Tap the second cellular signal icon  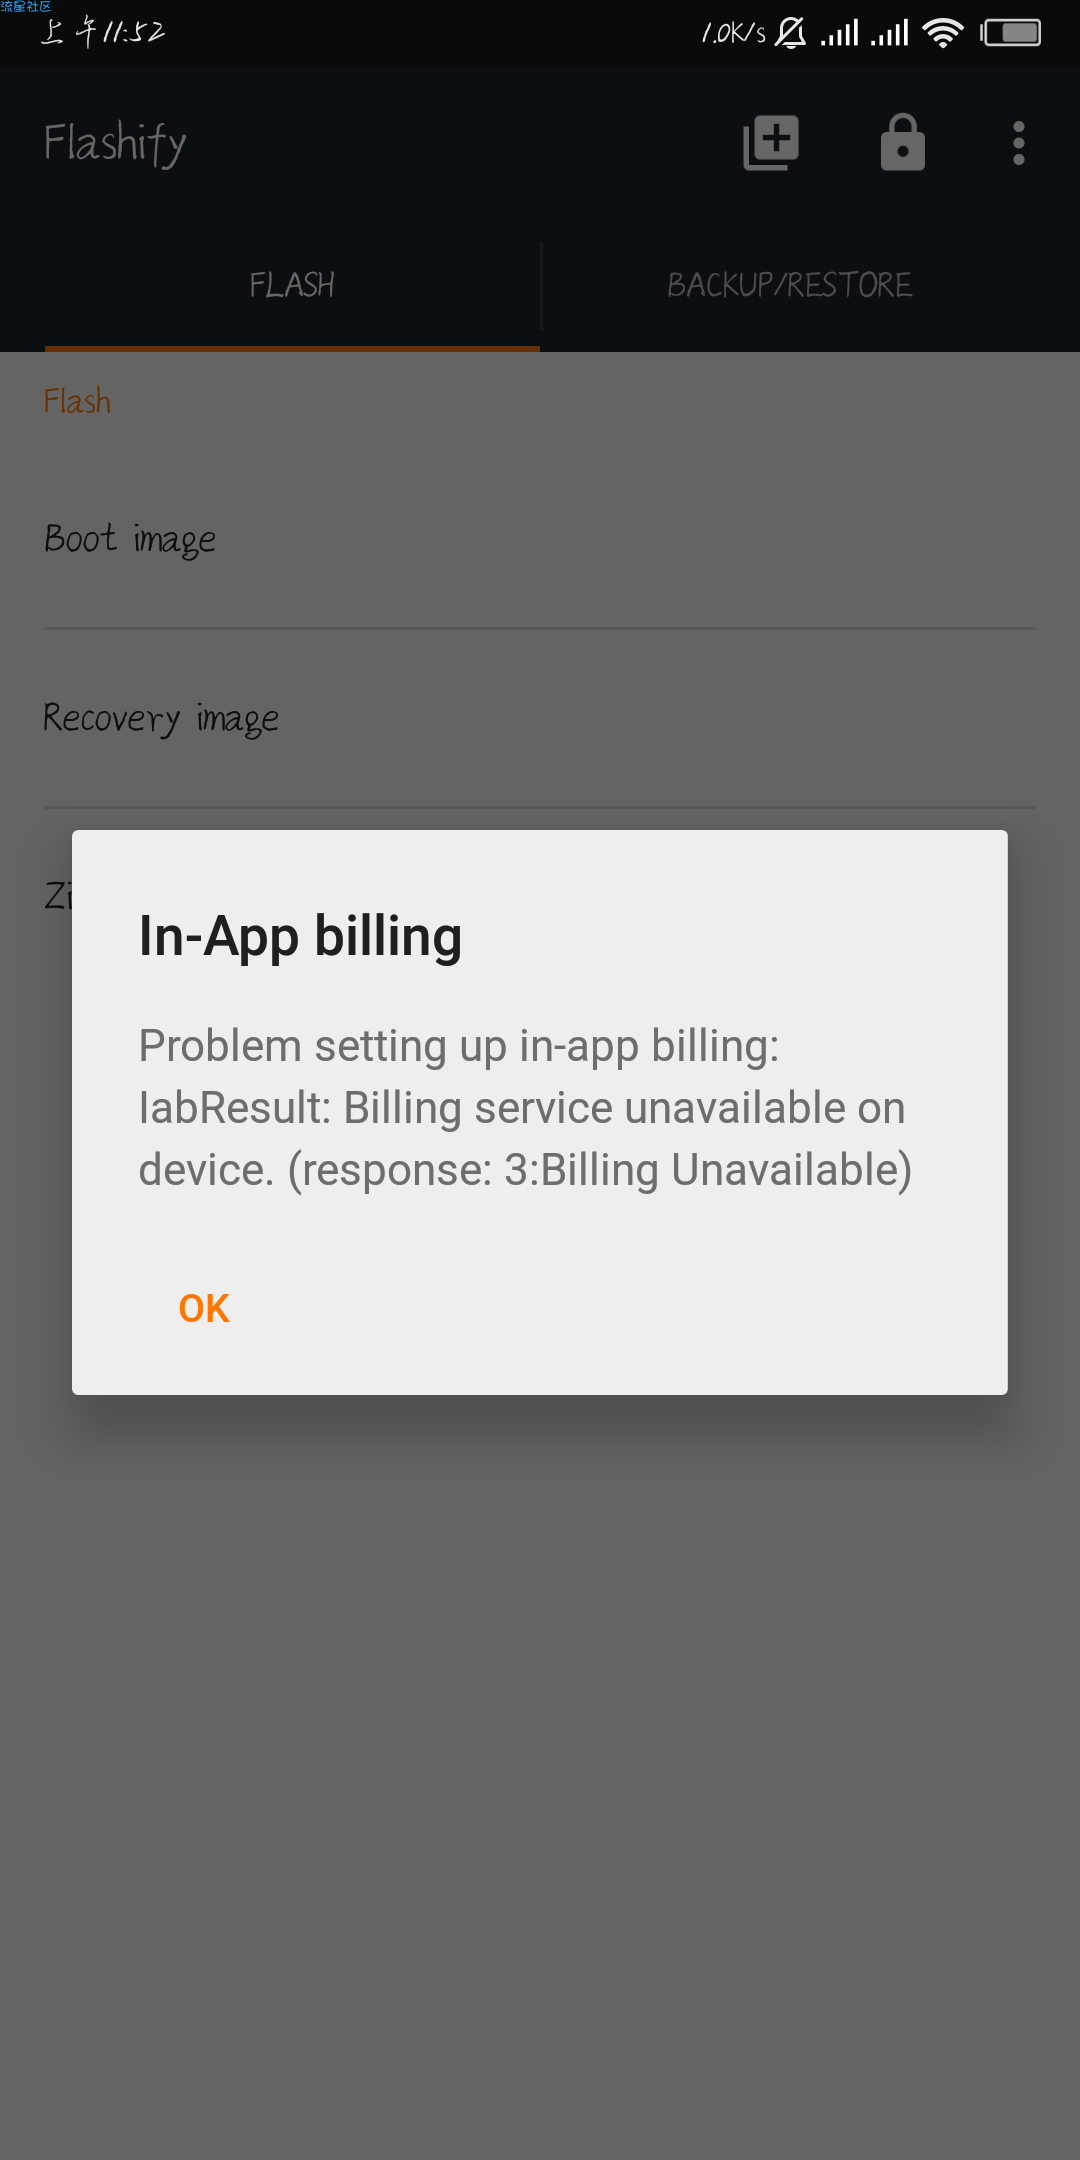pyautogui.click(x=890, y=33)
